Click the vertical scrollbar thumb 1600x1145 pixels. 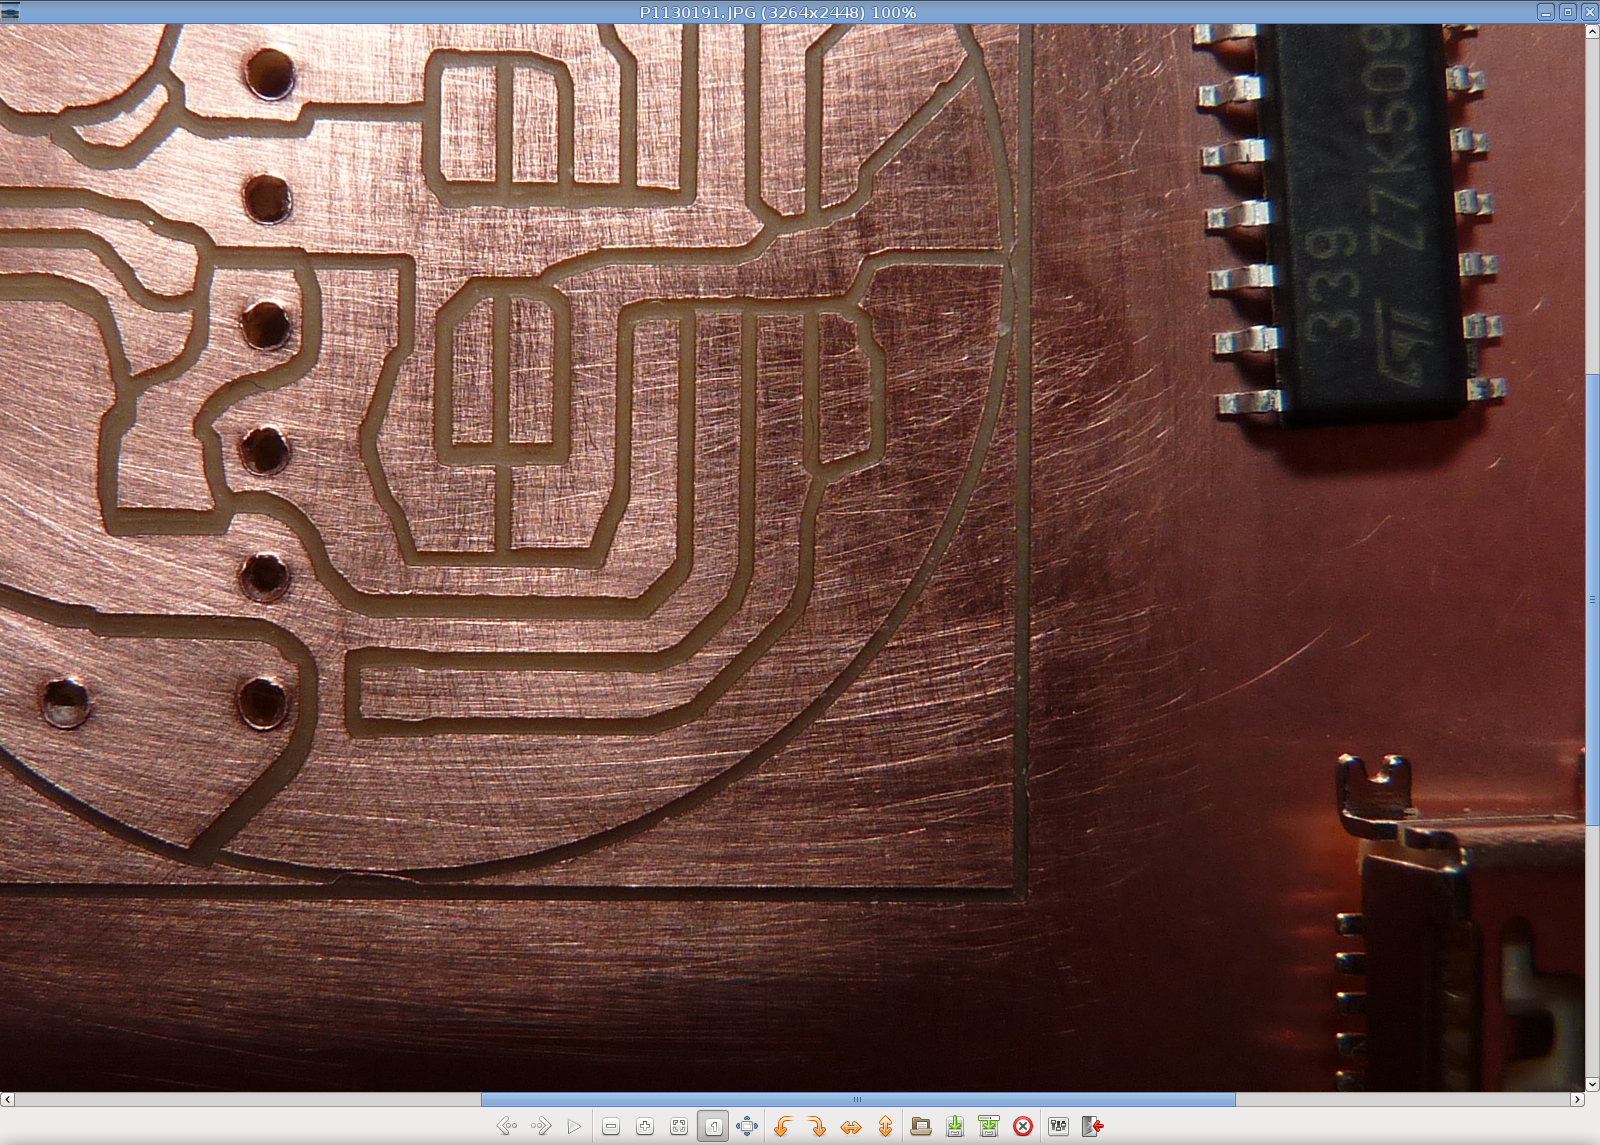[x=1592, y=598]
